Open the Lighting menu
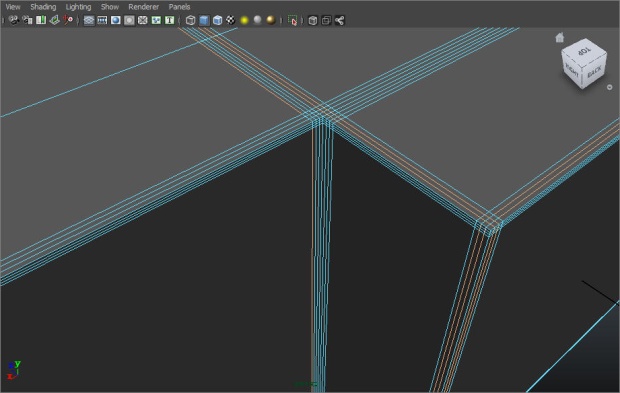Image resolution: width=620 pixels, height=393 pixels. point(78,7)
